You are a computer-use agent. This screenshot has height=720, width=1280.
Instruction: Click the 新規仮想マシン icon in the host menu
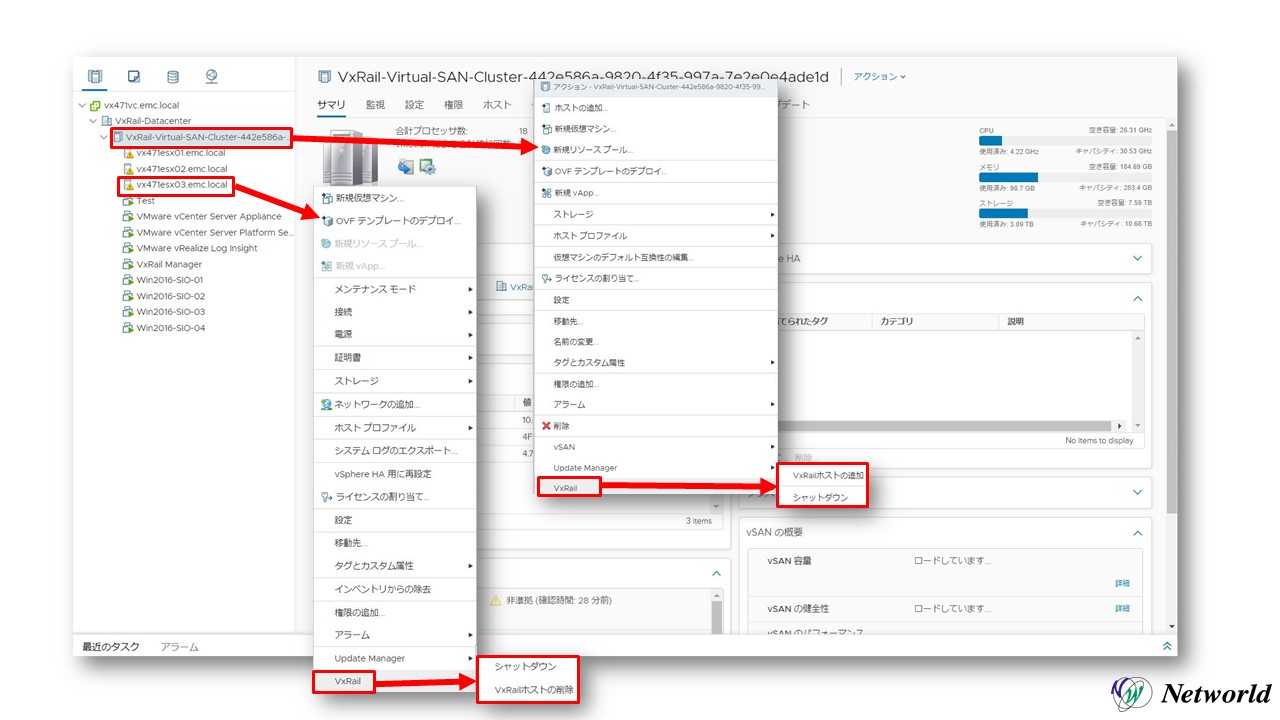point(326,198)
